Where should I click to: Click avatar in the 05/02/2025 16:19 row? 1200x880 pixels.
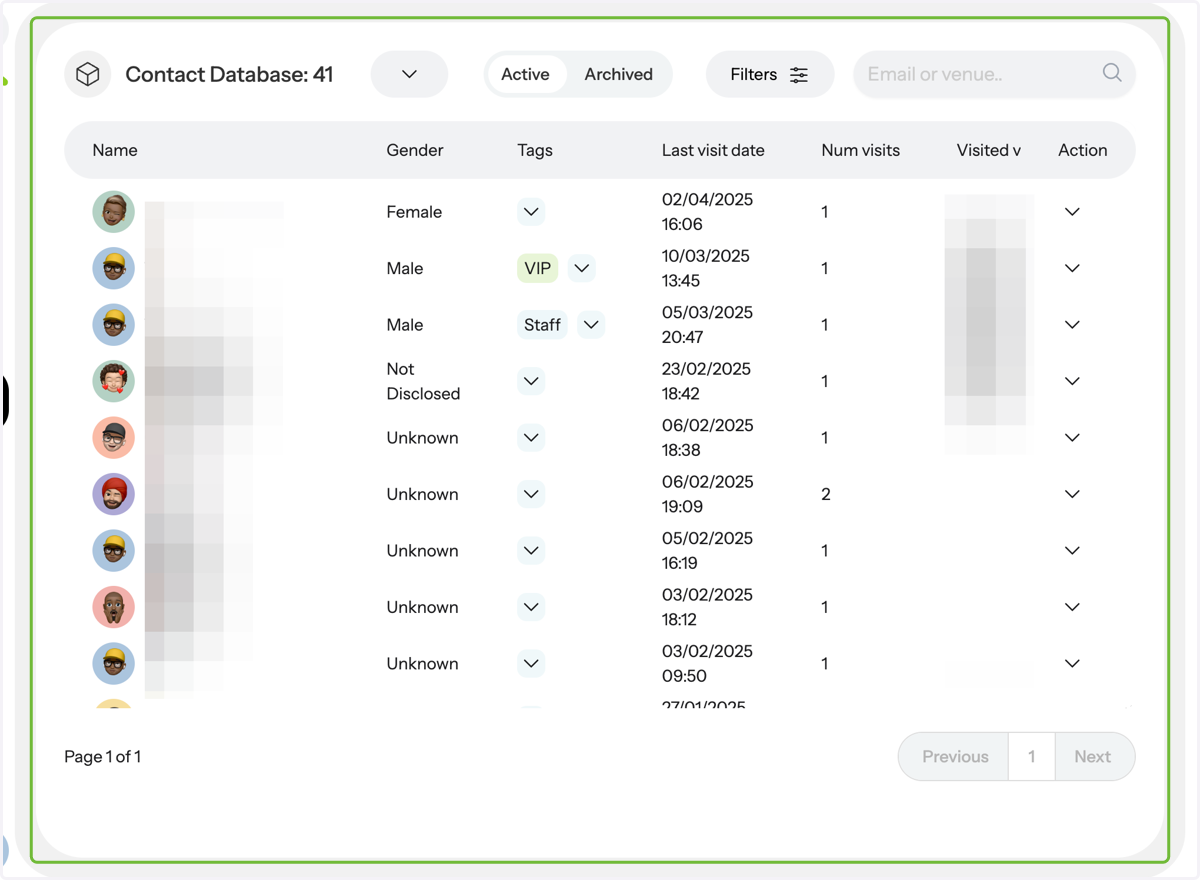click(114, 551)
